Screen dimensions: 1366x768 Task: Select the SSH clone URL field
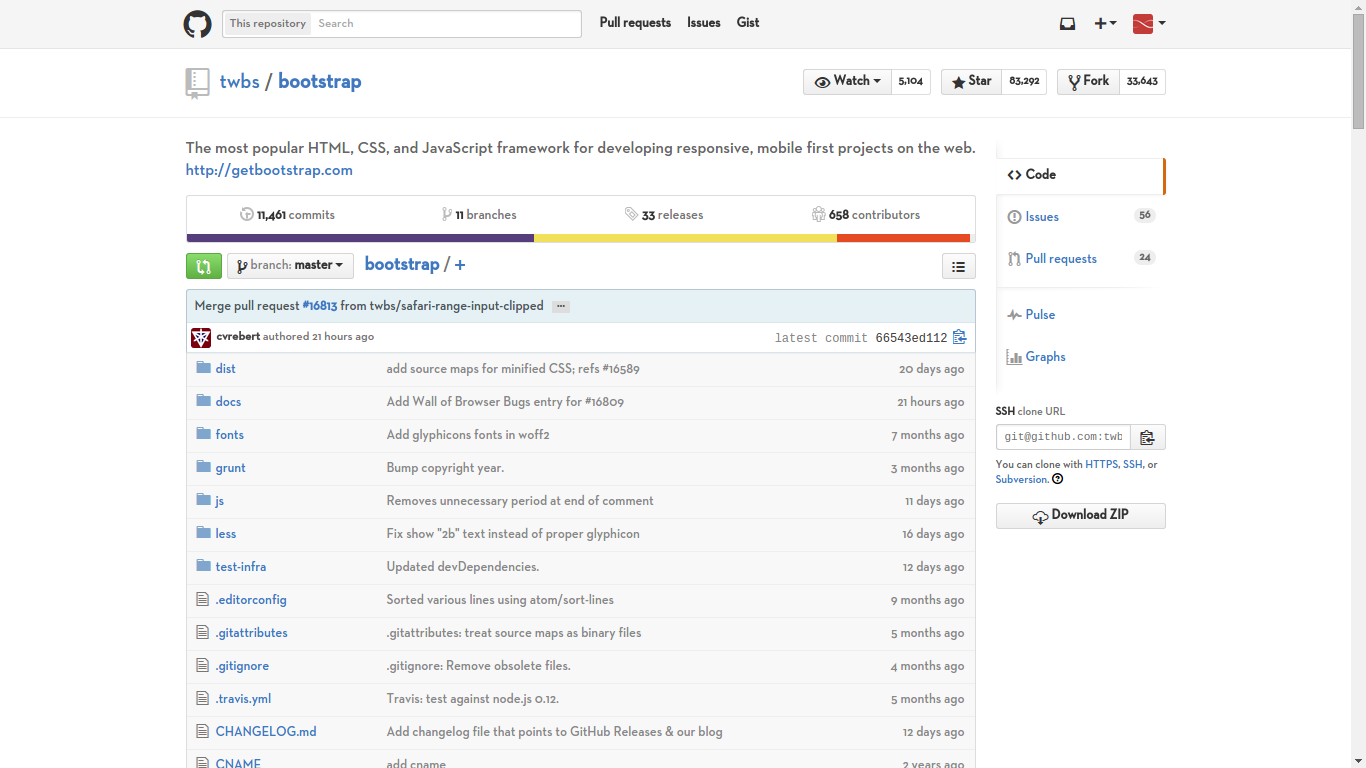[1063, 437]
